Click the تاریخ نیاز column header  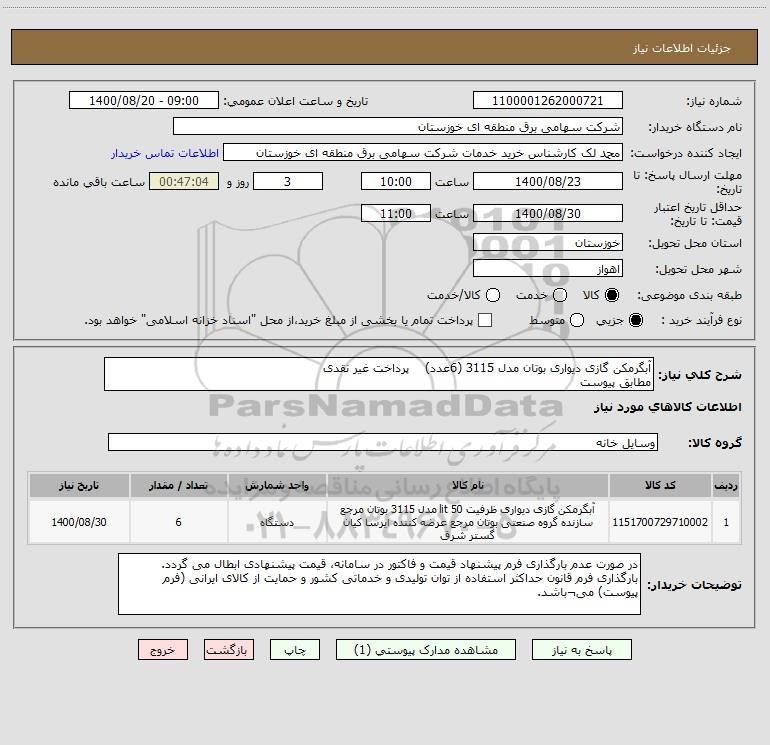(x=79, y=485)
